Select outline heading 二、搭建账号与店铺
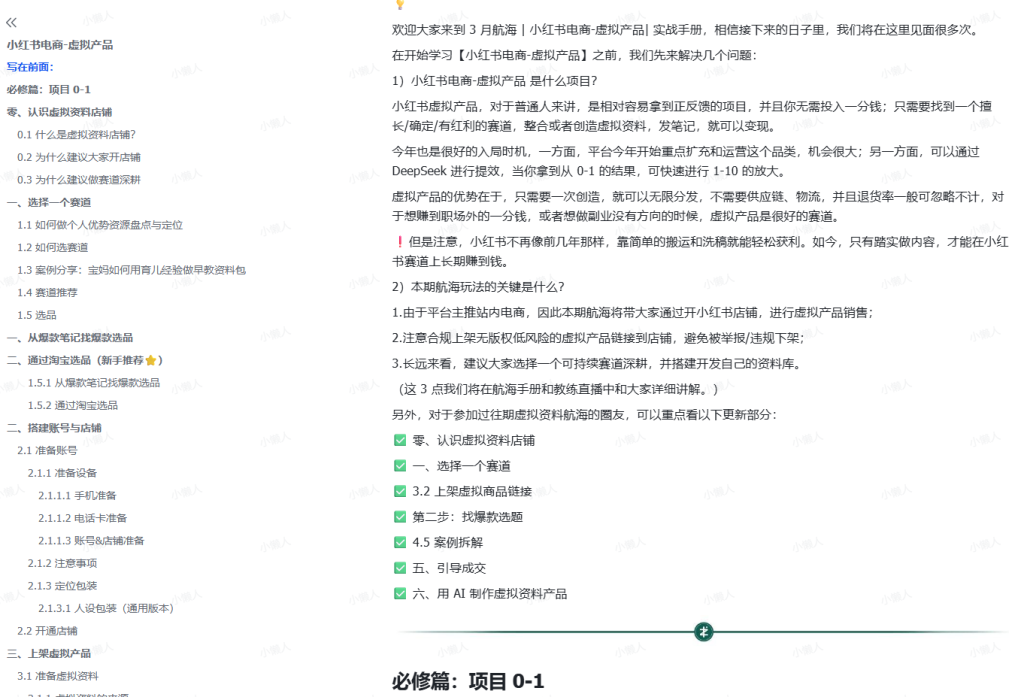1024x697 pixels. (x=54, y=427)
